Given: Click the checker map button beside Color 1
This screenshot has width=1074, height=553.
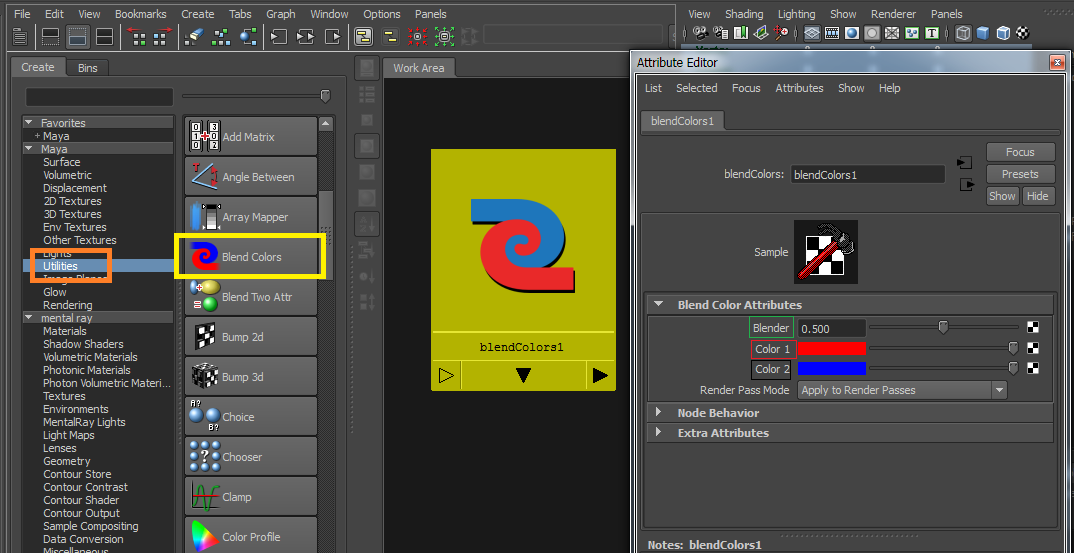Looking at the screenshot, I should tap(1033, 348).
